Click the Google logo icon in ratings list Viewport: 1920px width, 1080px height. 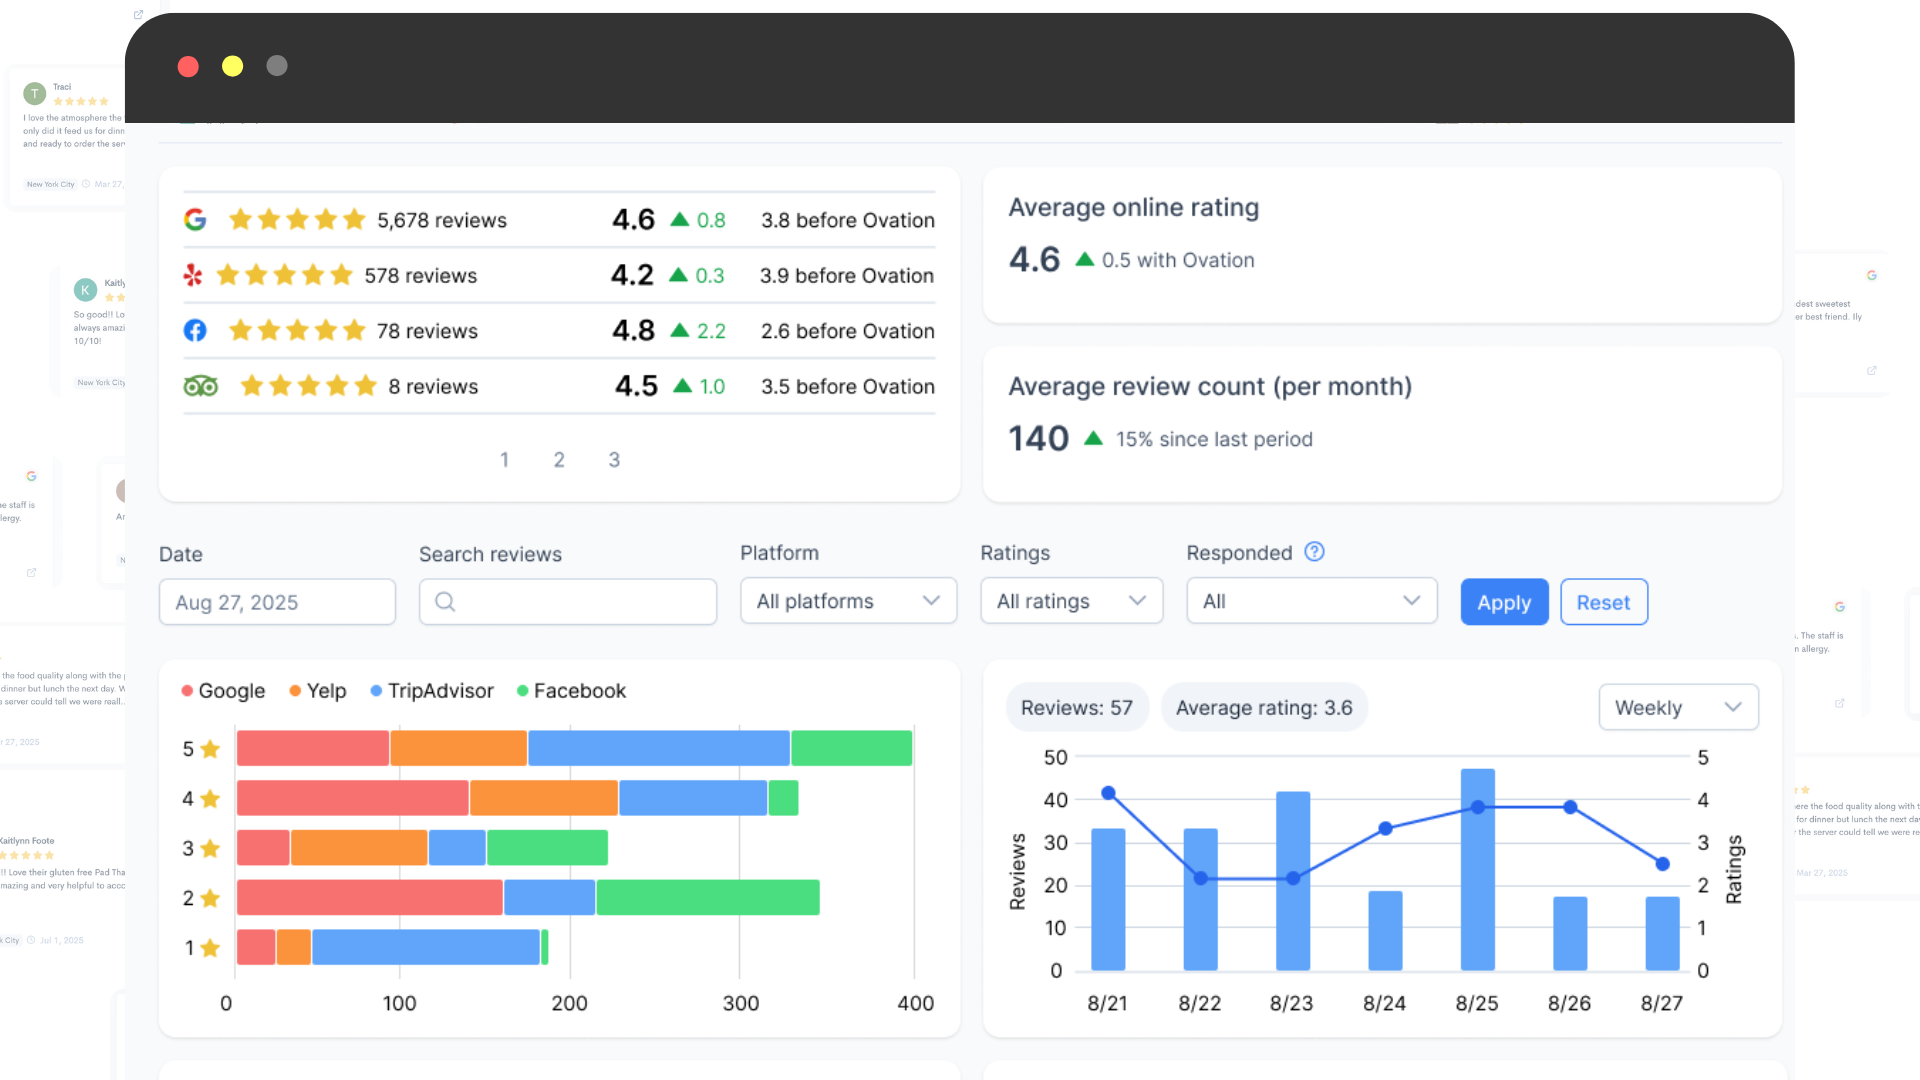(195, 220)
